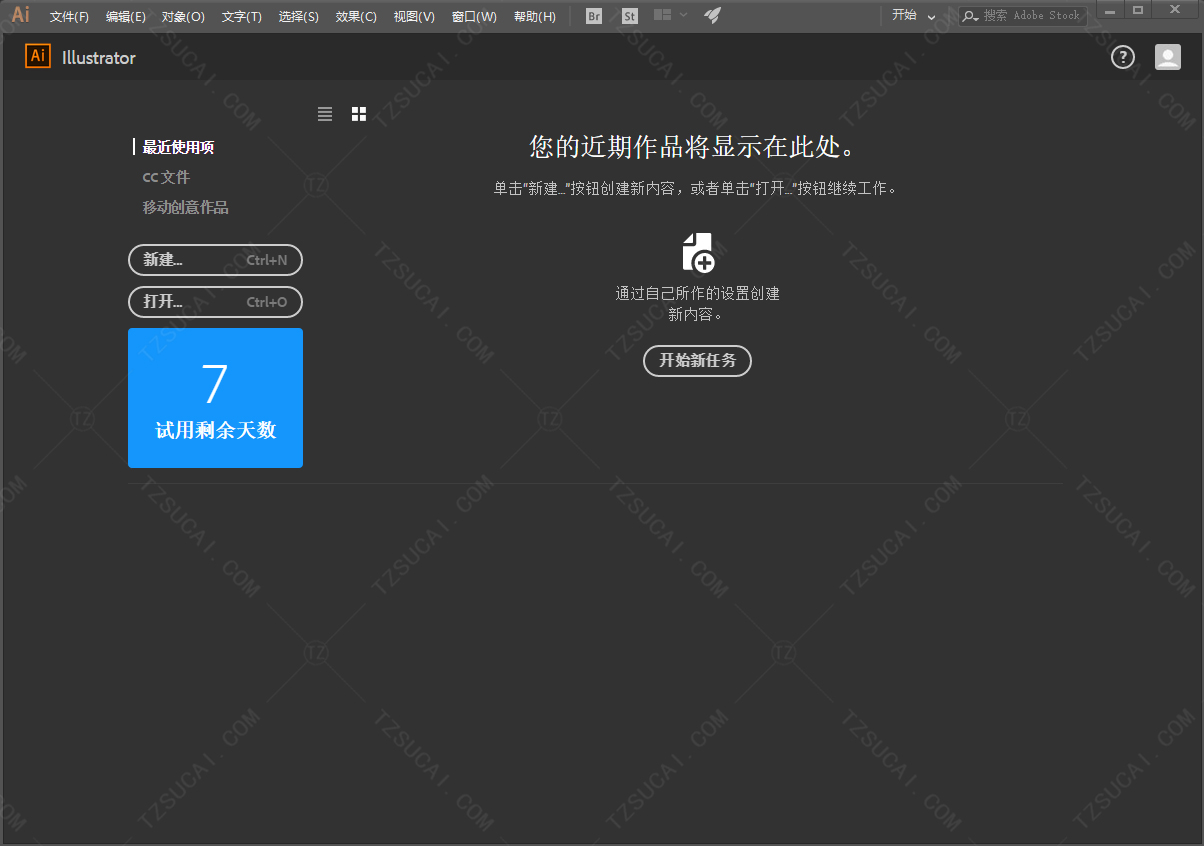Click the 打开... button

(215, 302)
